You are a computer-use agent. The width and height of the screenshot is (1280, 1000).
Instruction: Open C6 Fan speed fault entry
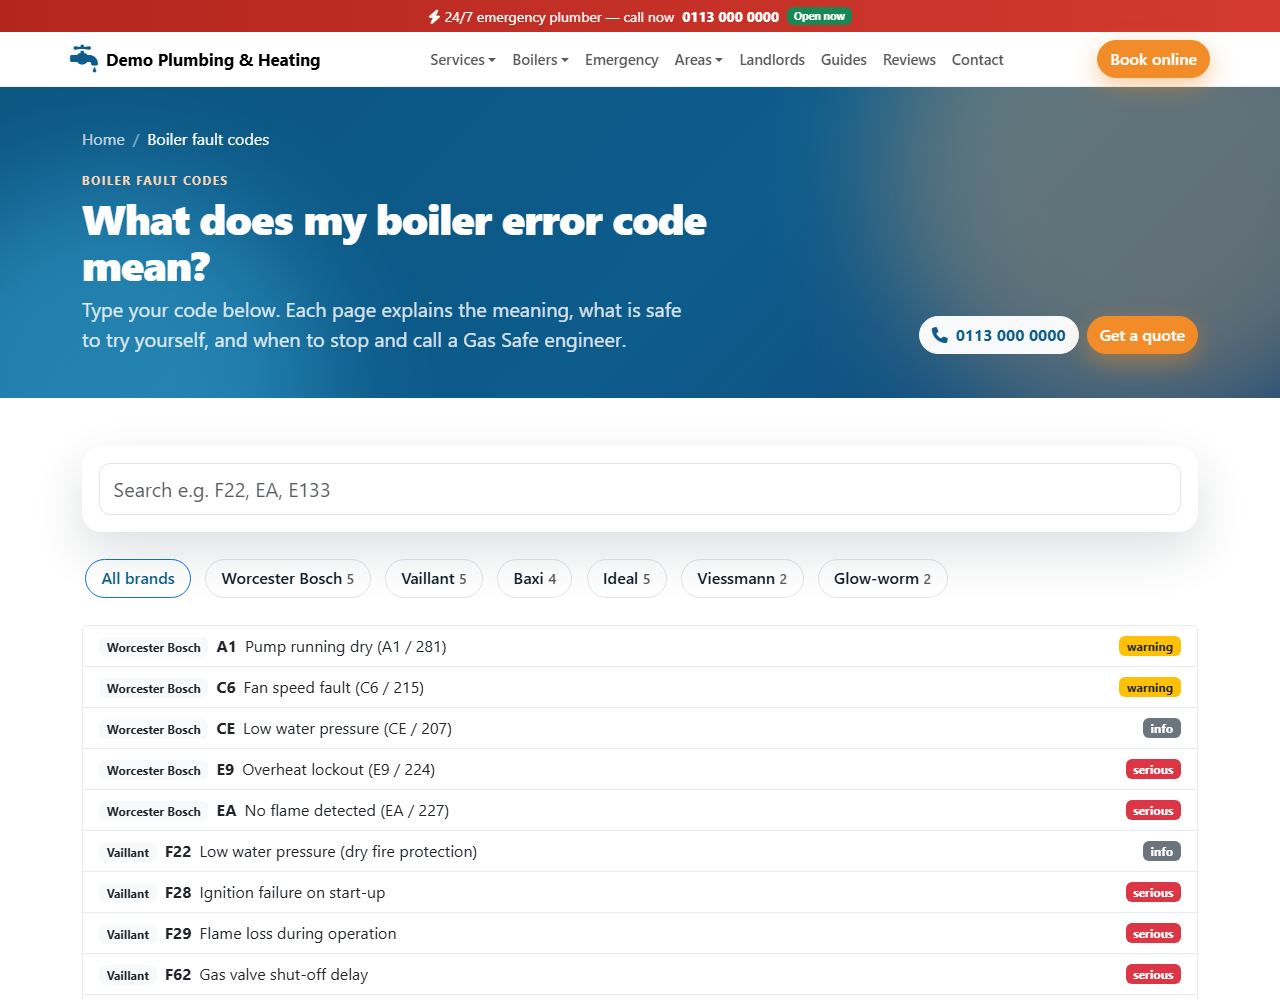[x=640, y=688]
